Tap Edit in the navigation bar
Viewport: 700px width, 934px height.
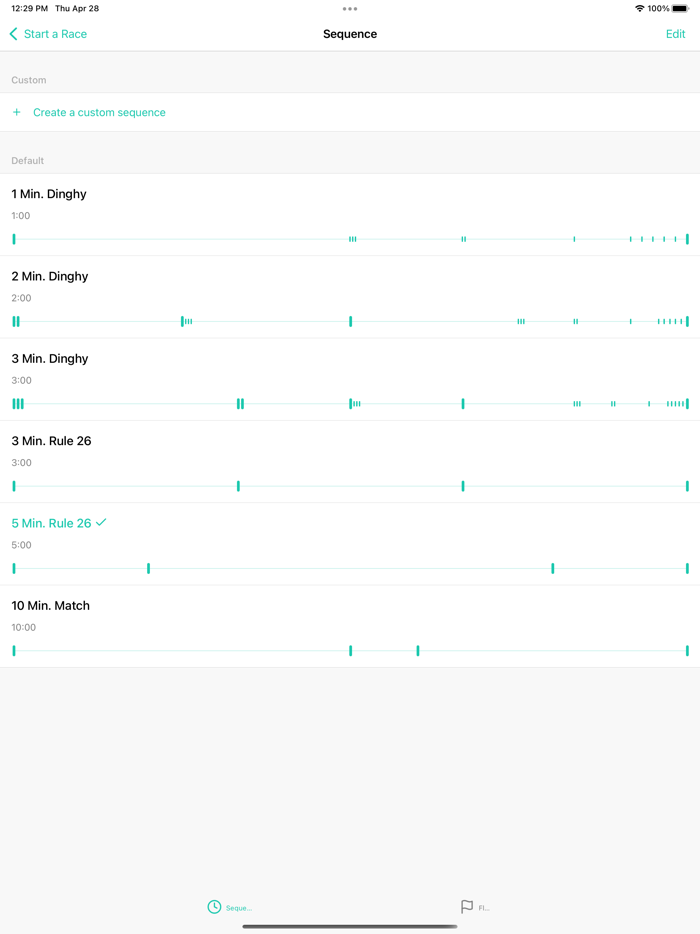point(675,34)
